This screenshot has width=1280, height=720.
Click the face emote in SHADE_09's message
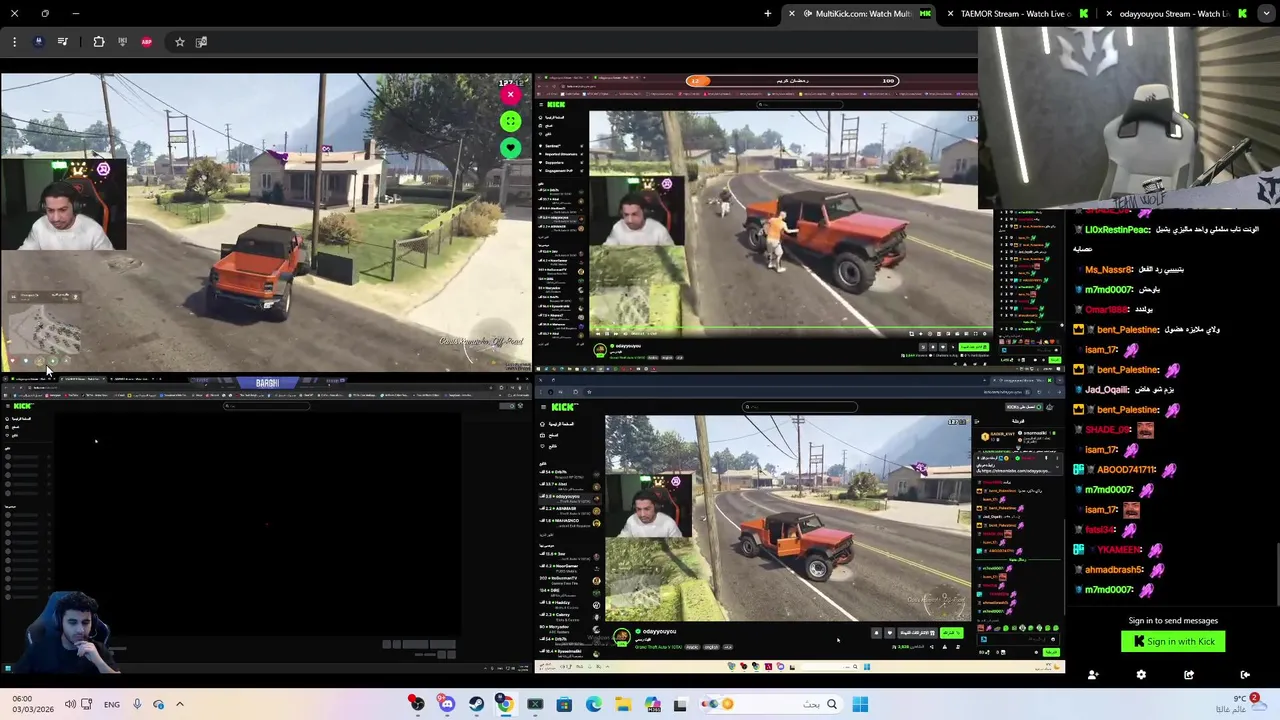click(x=1145, y=430)
